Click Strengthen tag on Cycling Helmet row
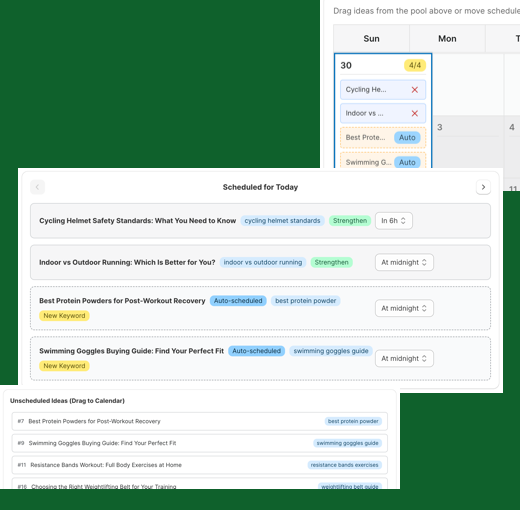Image resolution: width=520 pixels, height=510 pixels. 350,221
